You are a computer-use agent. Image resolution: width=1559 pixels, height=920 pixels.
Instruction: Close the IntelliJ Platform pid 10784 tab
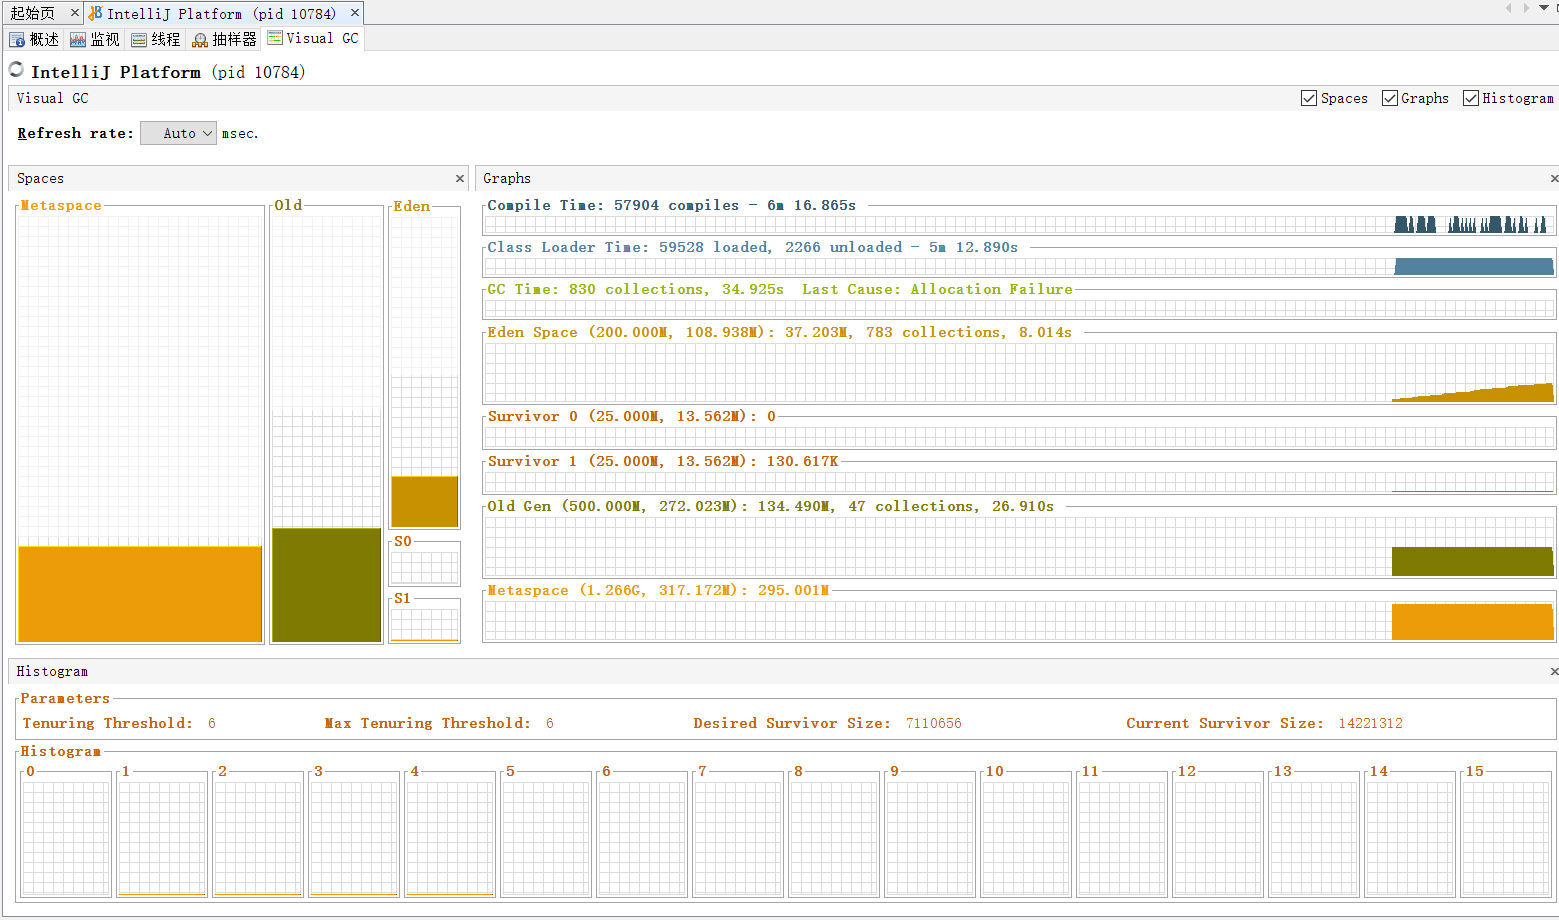(x=354, y=13)
